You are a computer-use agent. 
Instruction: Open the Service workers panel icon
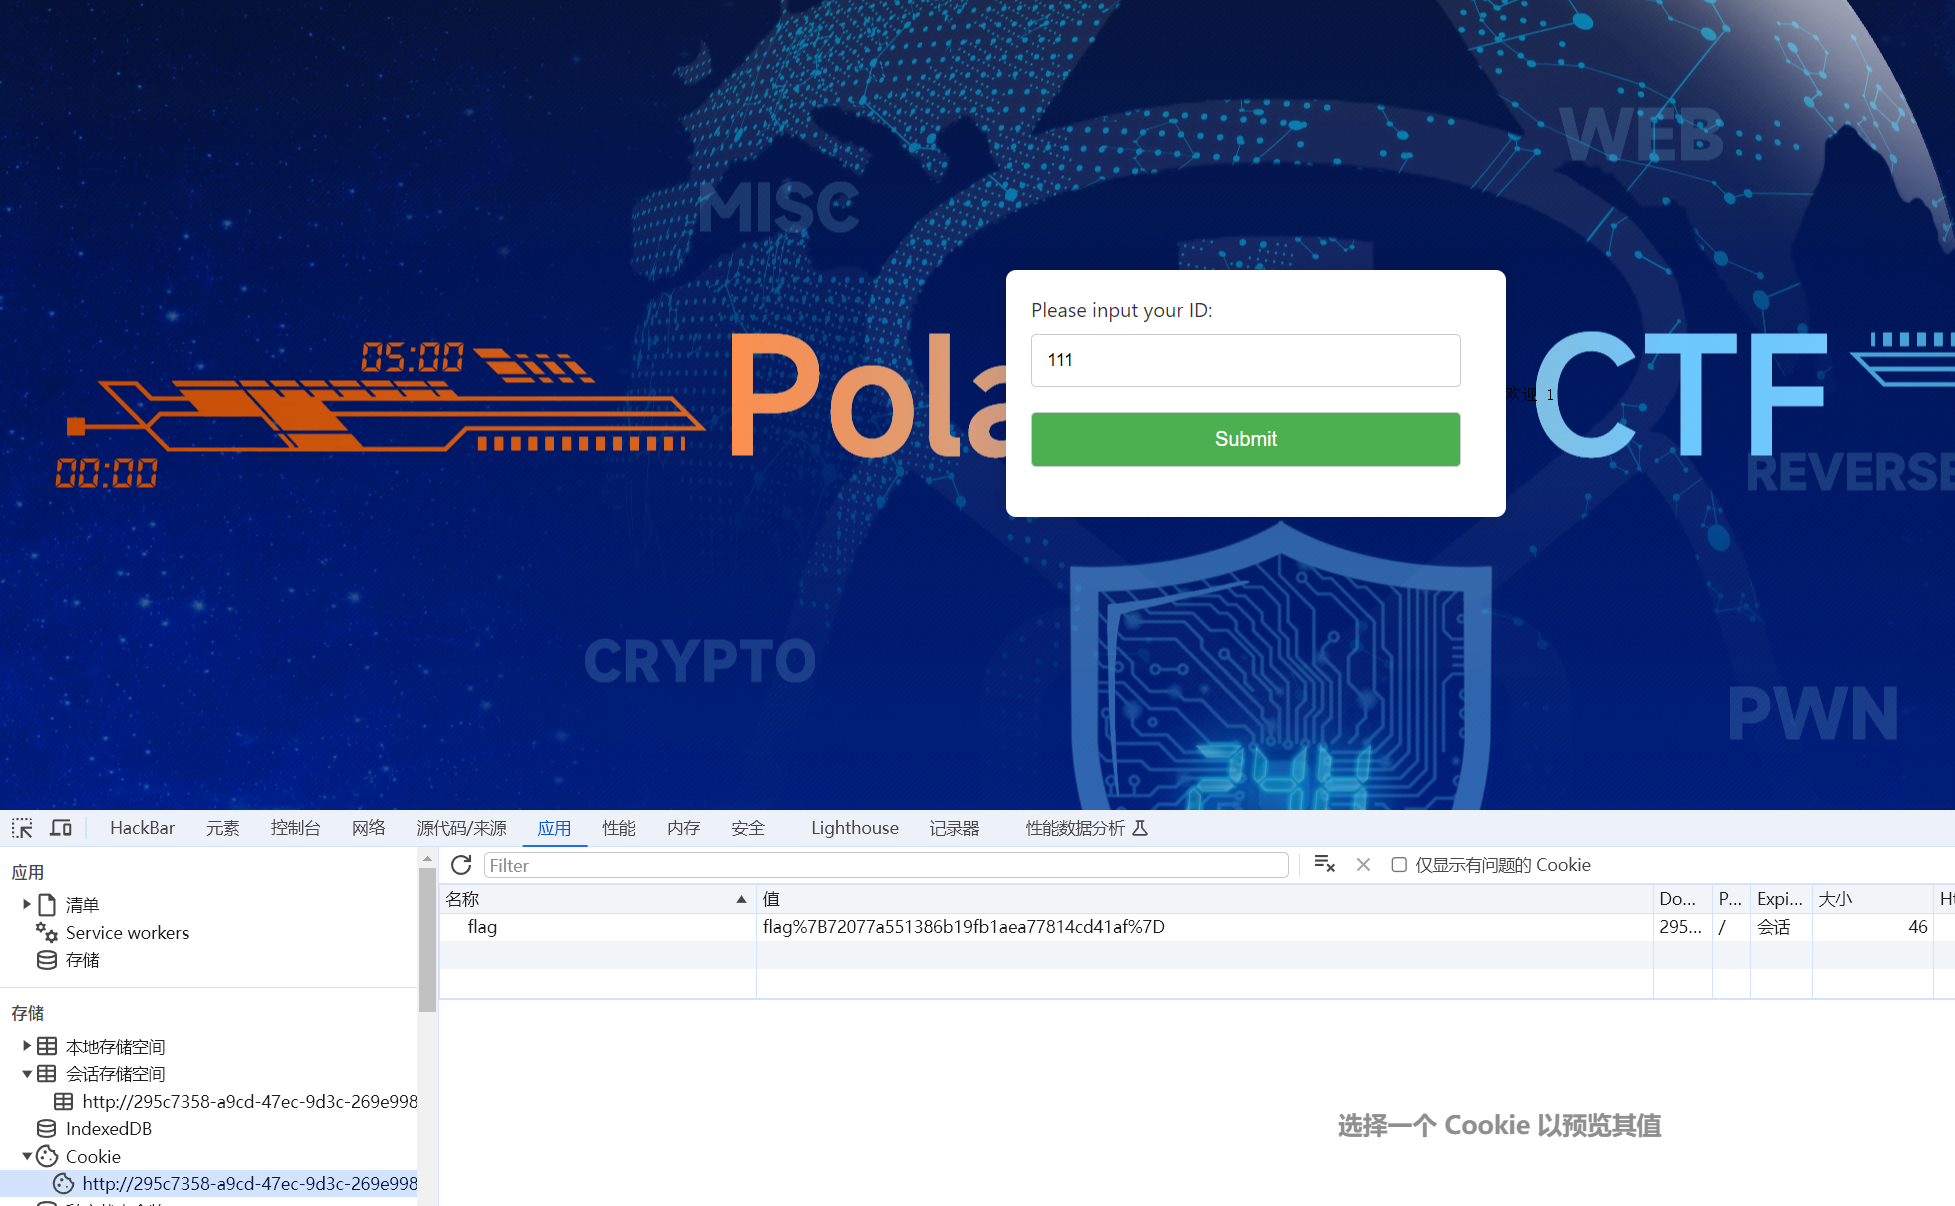point(47,932)
